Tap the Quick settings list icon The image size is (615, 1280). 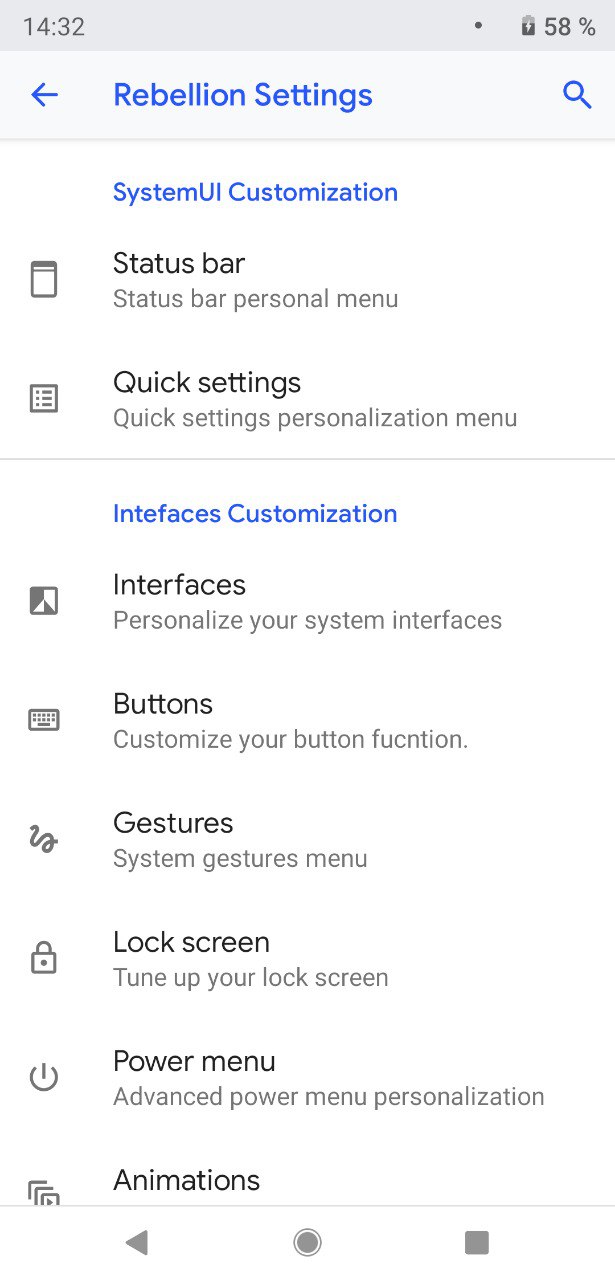click(x=44, y=399)
